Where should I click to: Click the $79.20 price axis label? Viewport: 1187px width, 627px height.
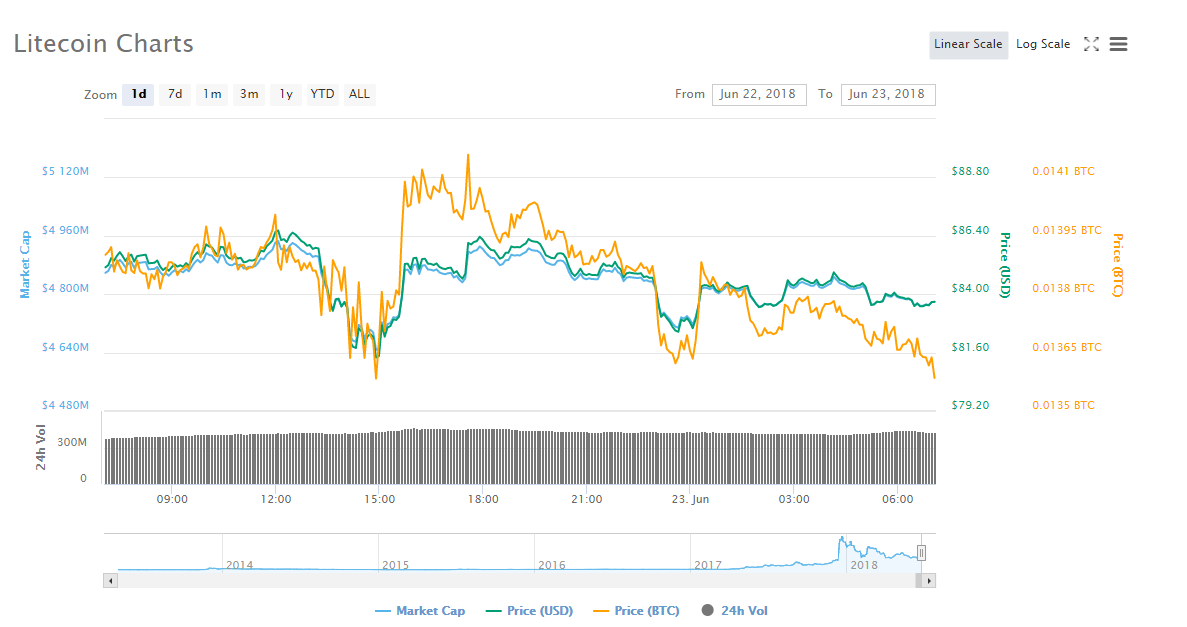click(x=970, y=405)
